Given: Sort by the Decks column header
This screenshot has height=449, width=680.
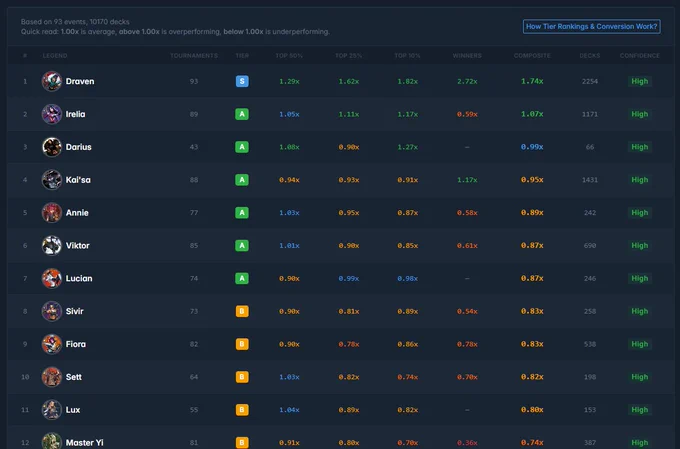Looking at the screenshot, I should 590,56.
